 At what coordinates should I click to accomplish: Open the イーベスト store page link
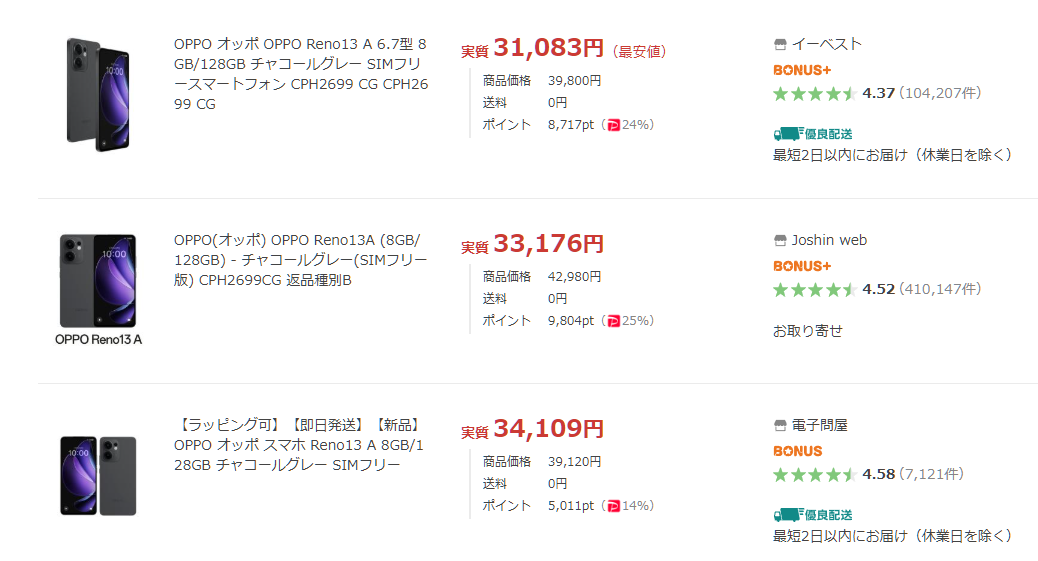click(827, 44)
